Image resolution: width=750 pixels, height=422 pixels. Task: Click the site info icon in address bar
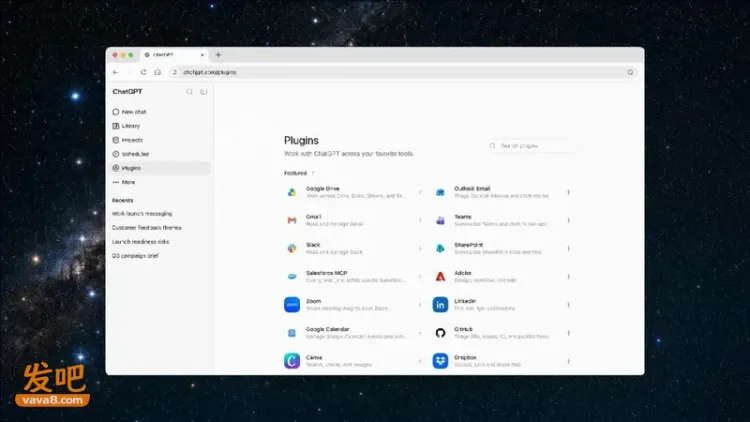[x=175, y=72]
